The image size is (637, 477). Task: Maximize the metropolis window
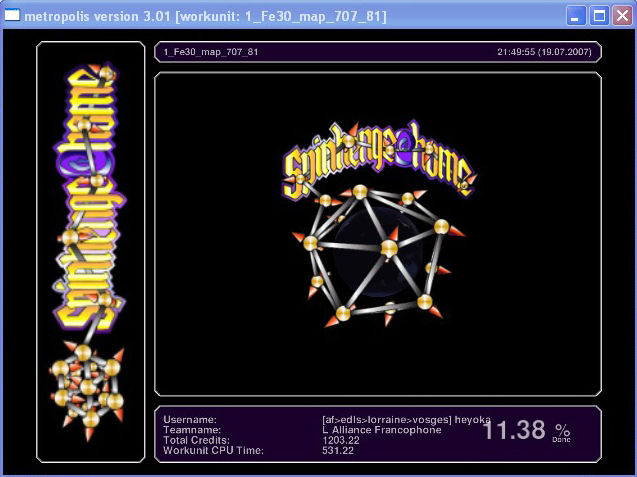tap(599, 16)
